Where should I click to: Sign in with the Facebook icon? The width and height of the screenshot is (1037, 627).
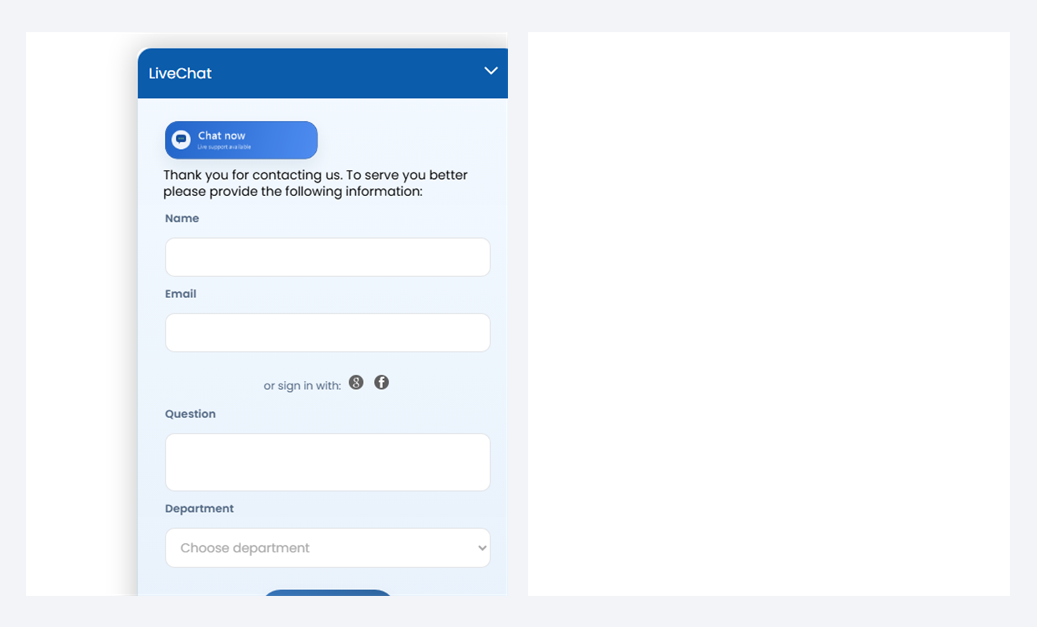381,383
